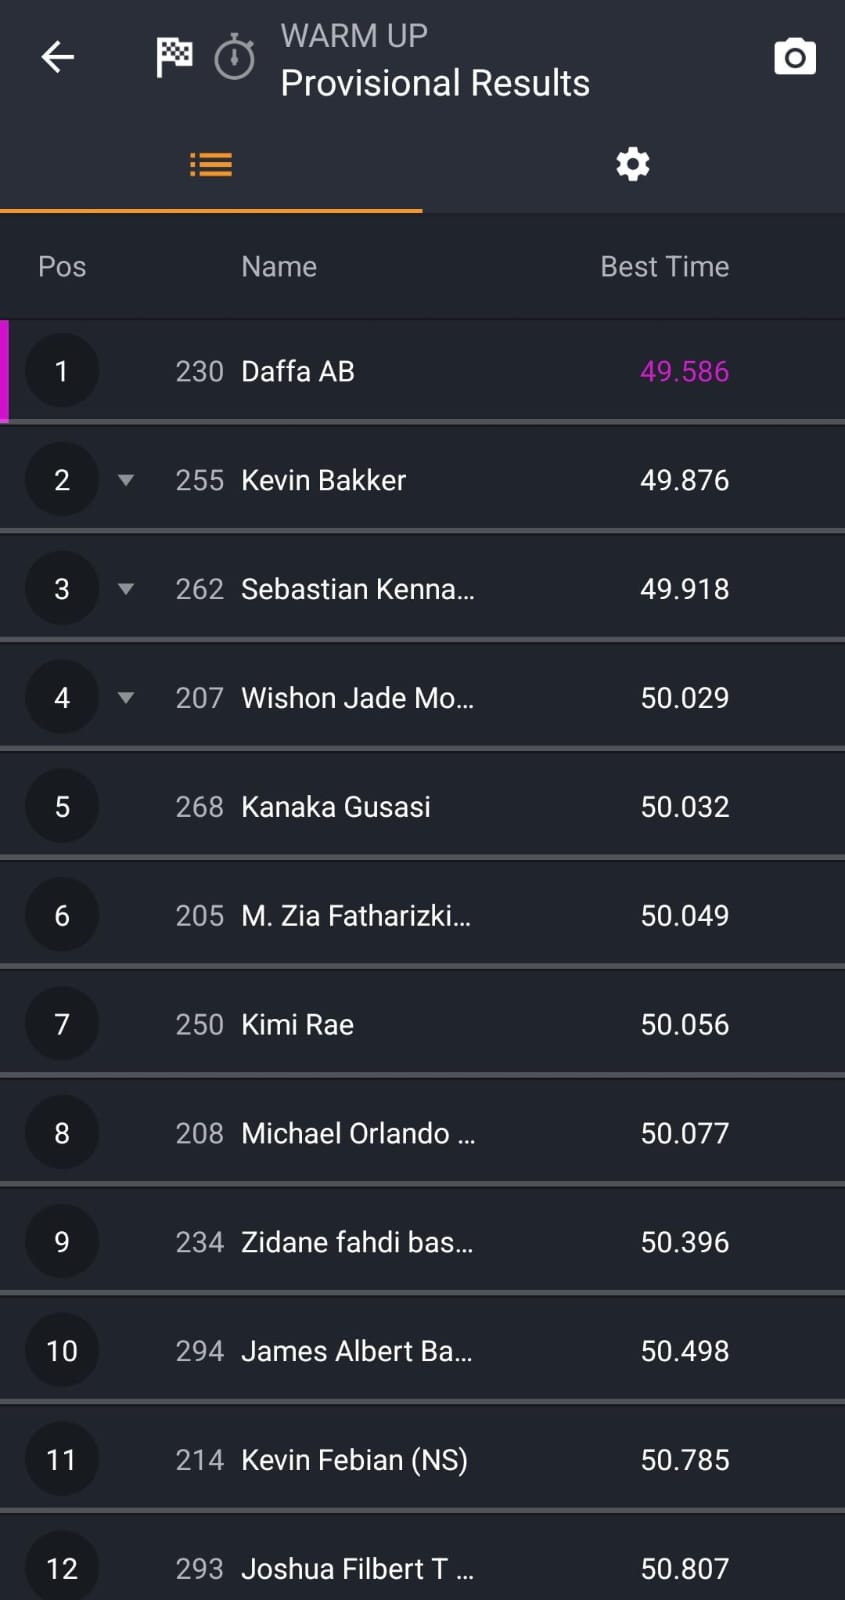Tap the camera screenshot icon
Viewport: 845px width, 1600px height.
pyautogui.click(x=795, y=57)
